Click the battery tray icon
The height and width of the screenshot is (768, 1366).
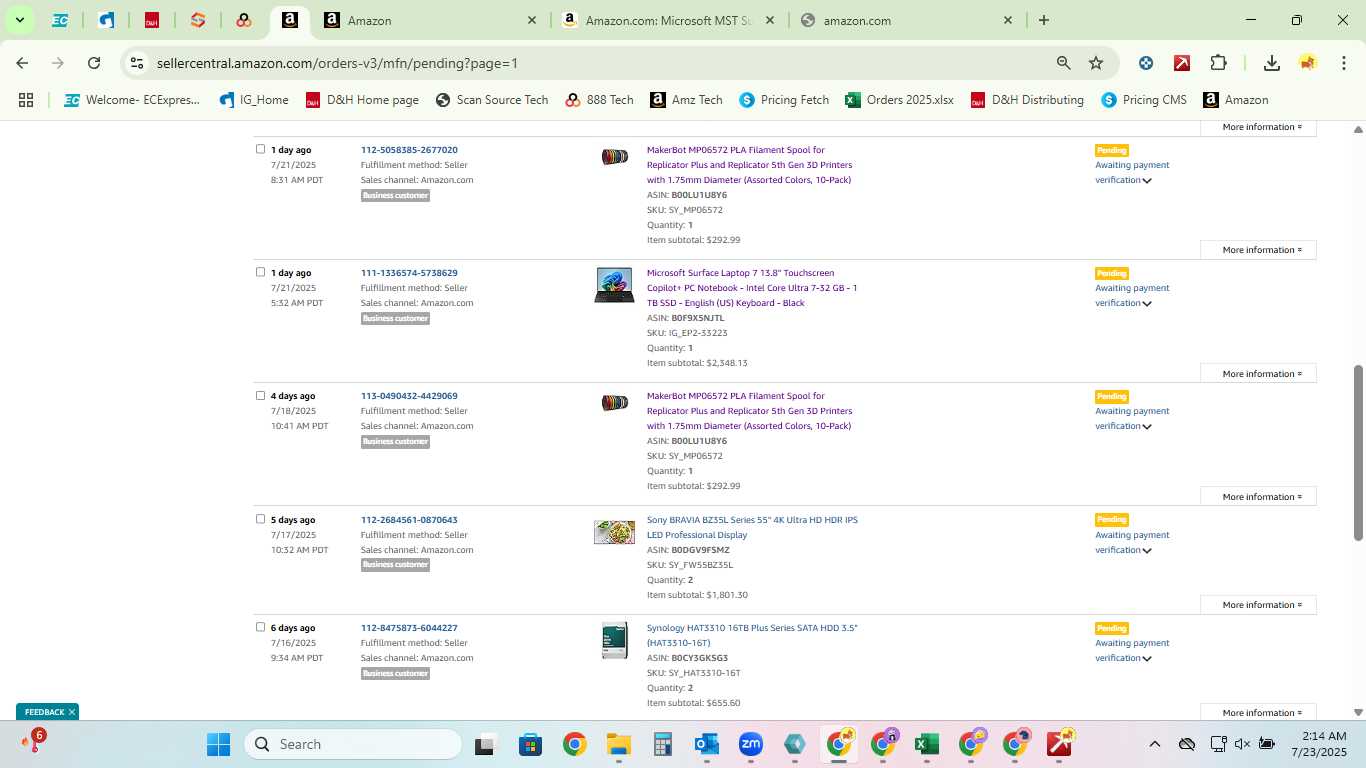[1266, 744]
